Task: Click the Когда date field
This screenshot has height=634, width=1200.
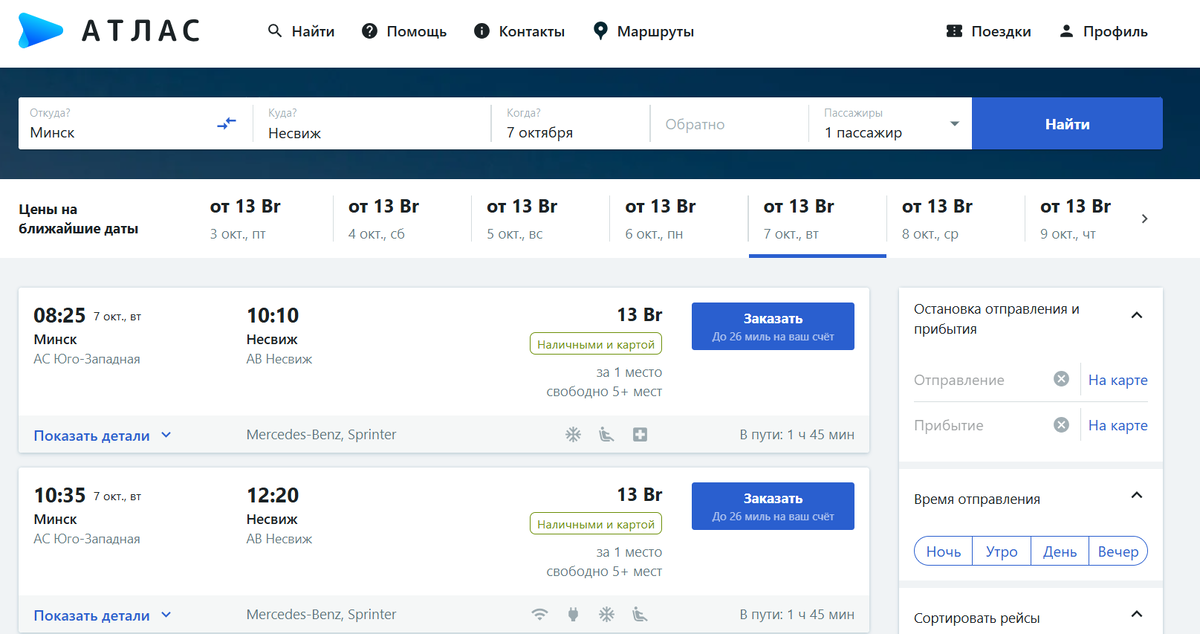Action: (570, 123)
